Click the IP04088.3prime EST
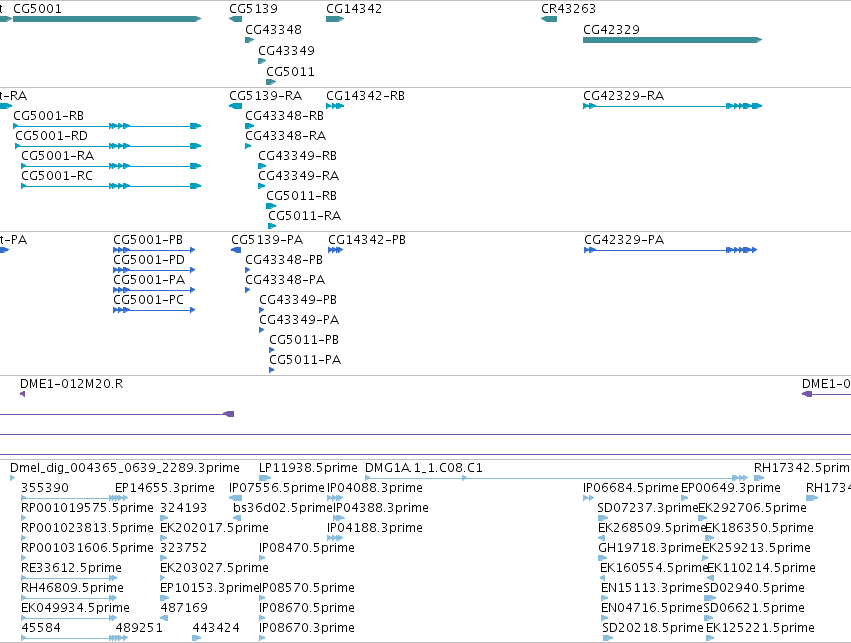Image resolution: width=851 pixels, height=643 pixels. point(335,498)
